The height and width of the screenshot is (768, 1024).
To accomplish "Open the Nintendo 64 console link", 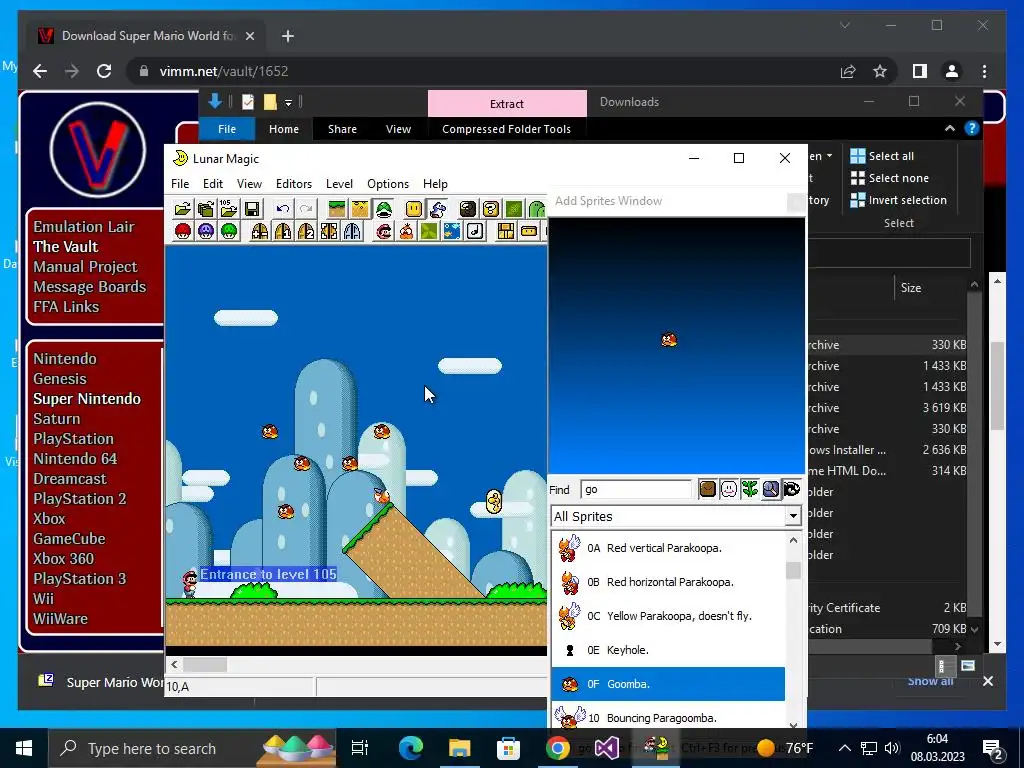I will point(75,458).
